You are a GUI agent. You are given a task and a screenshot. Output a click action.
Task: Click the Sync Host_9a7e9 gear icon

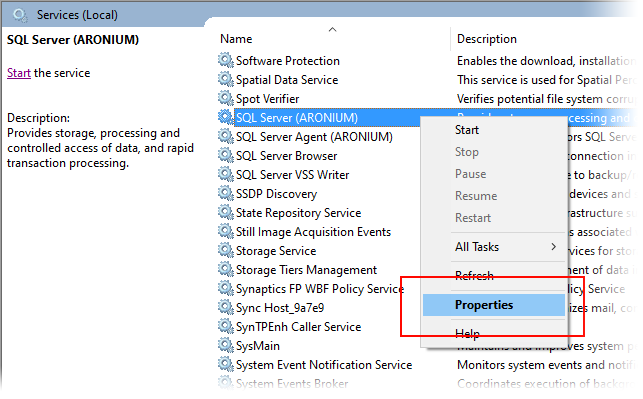pos(226,307)
